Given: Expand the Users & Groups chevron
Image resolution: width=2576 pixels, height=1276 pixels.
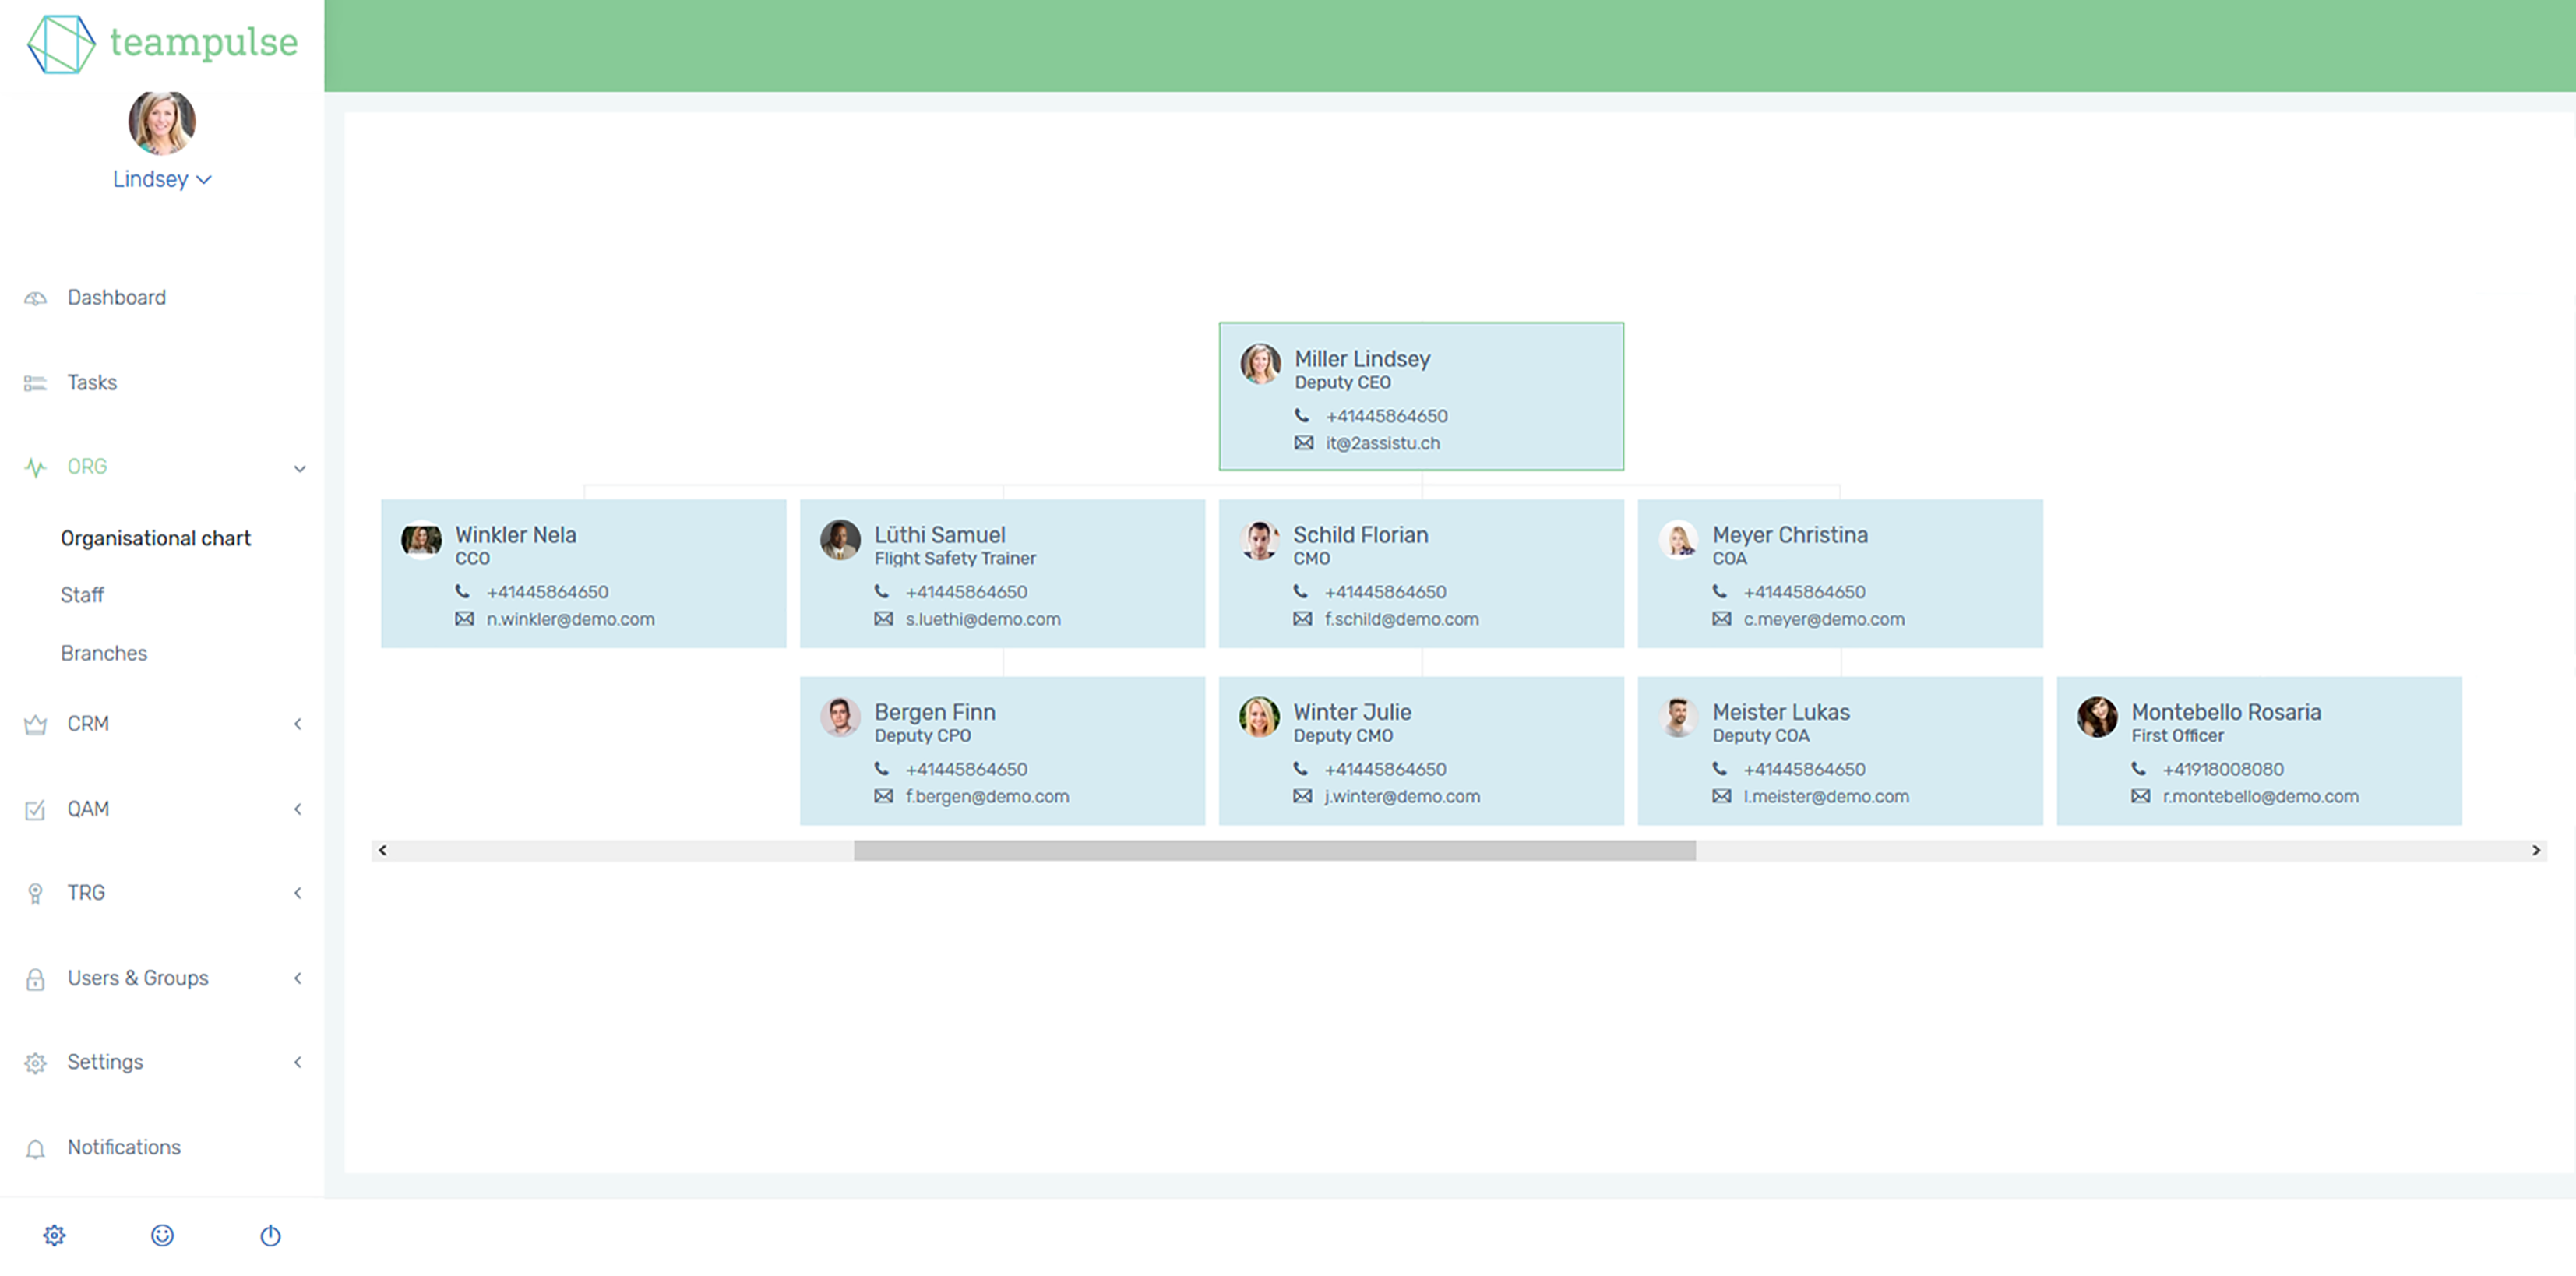Looking at the screenshot, I should click(298, 978).
